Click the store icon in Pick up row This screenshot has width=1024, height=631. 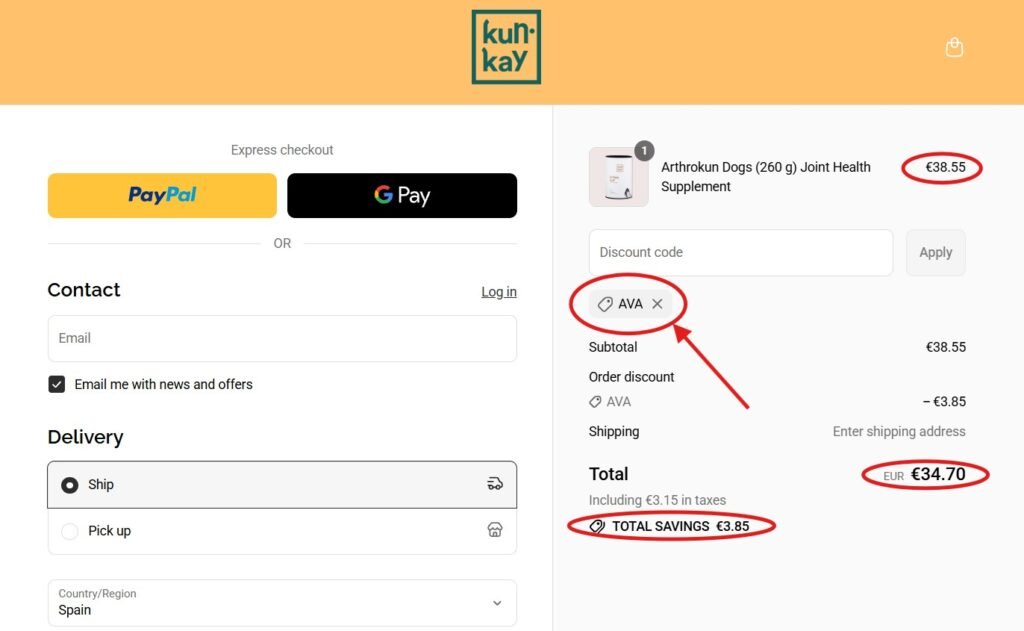pos(495,530)
